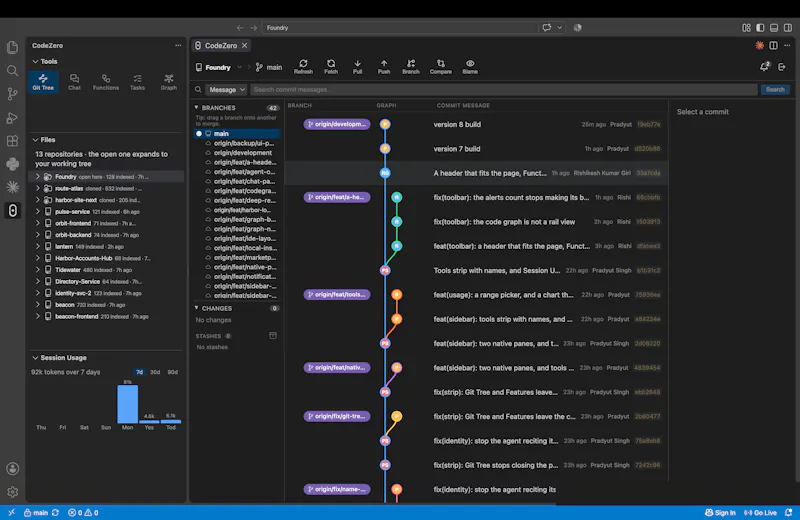The height and width of the screenshot is (520, 800).
Task: Click the exit icon beside notifications bell
Action: click(x=782, y=67)
